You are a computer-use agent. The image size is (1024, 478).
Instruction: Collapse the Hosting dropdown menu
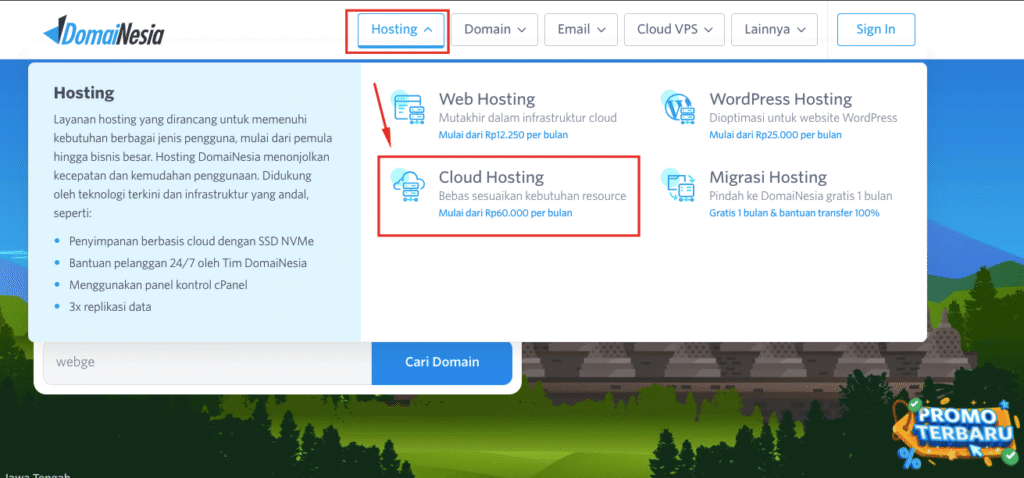pyautogui.click(x=401, y=29)
